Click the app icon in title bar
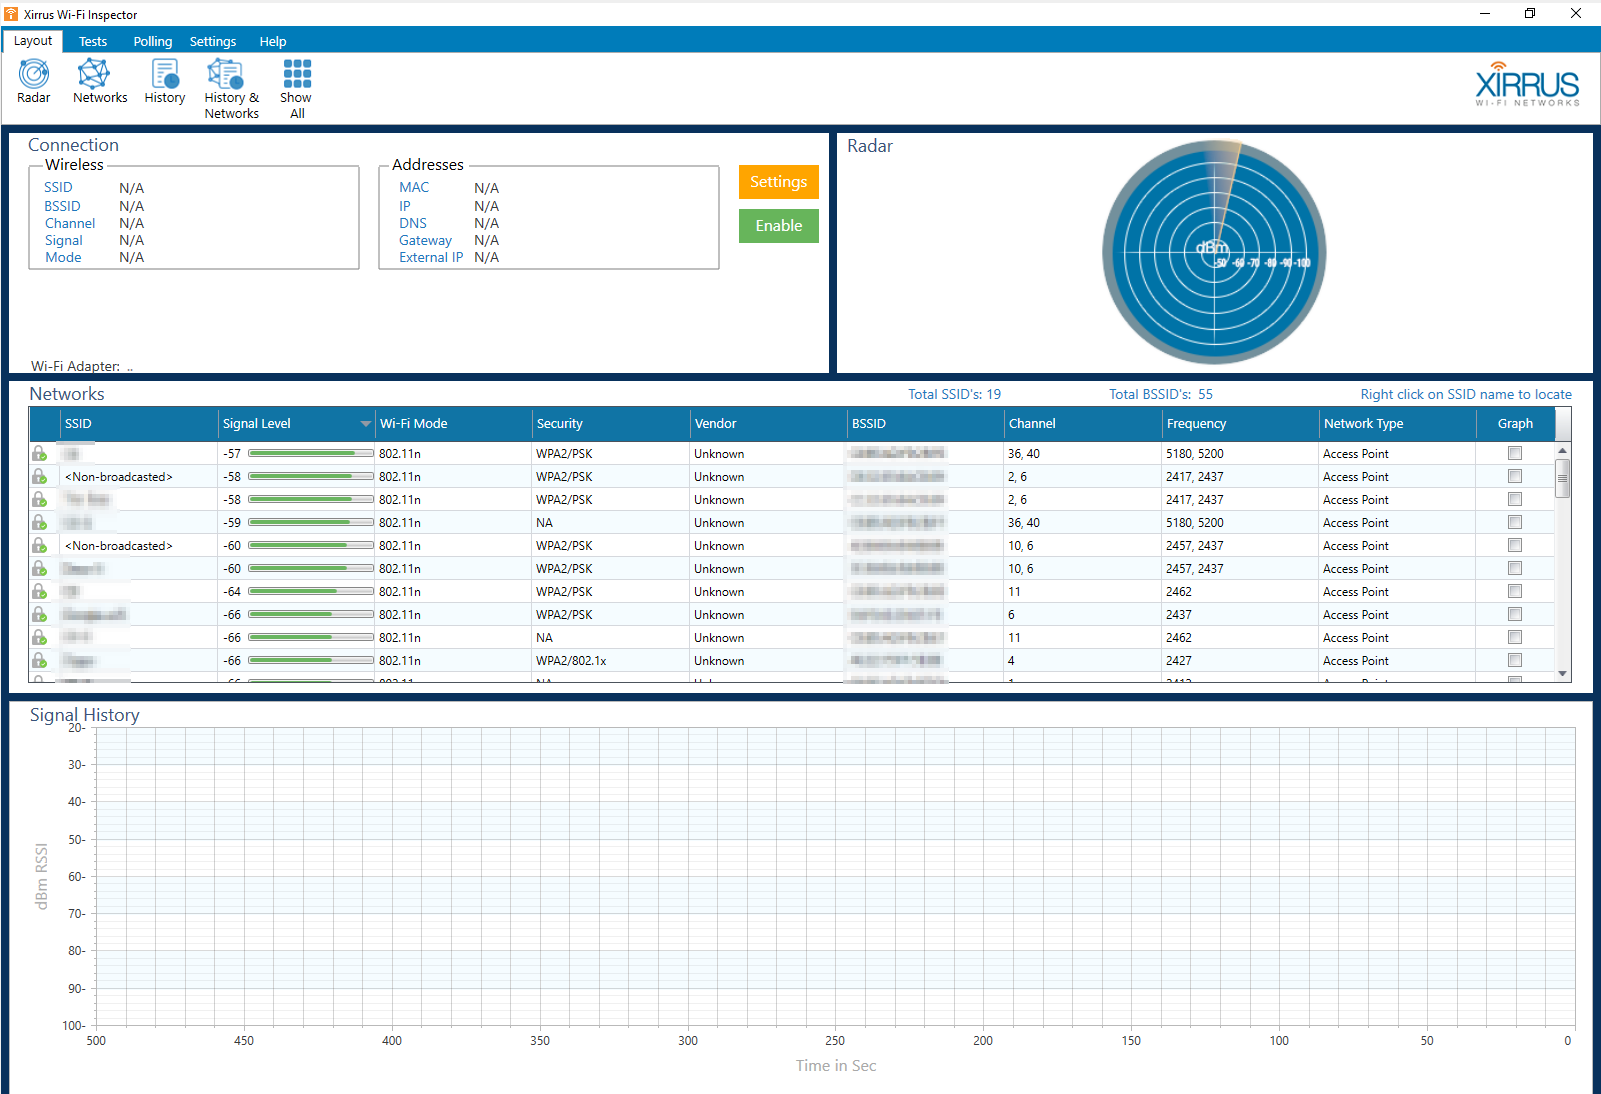This screenshot has height=1094, width=1601. (x=11, y=14)
